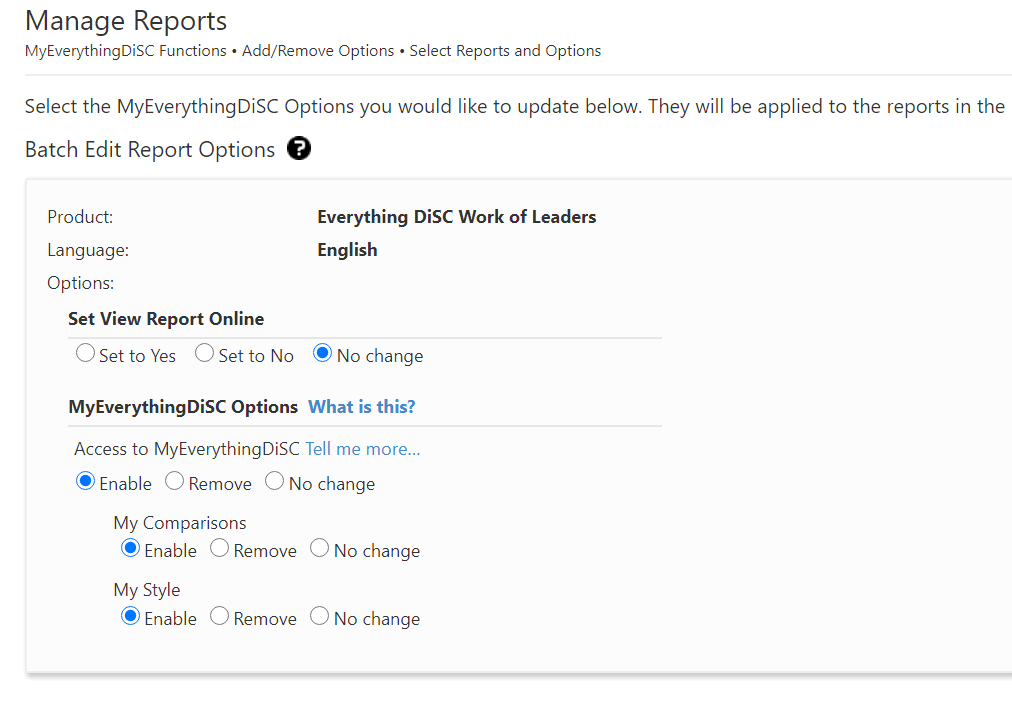
Task: Click Batch Edit Report Options heading
Action: [150, 150]
